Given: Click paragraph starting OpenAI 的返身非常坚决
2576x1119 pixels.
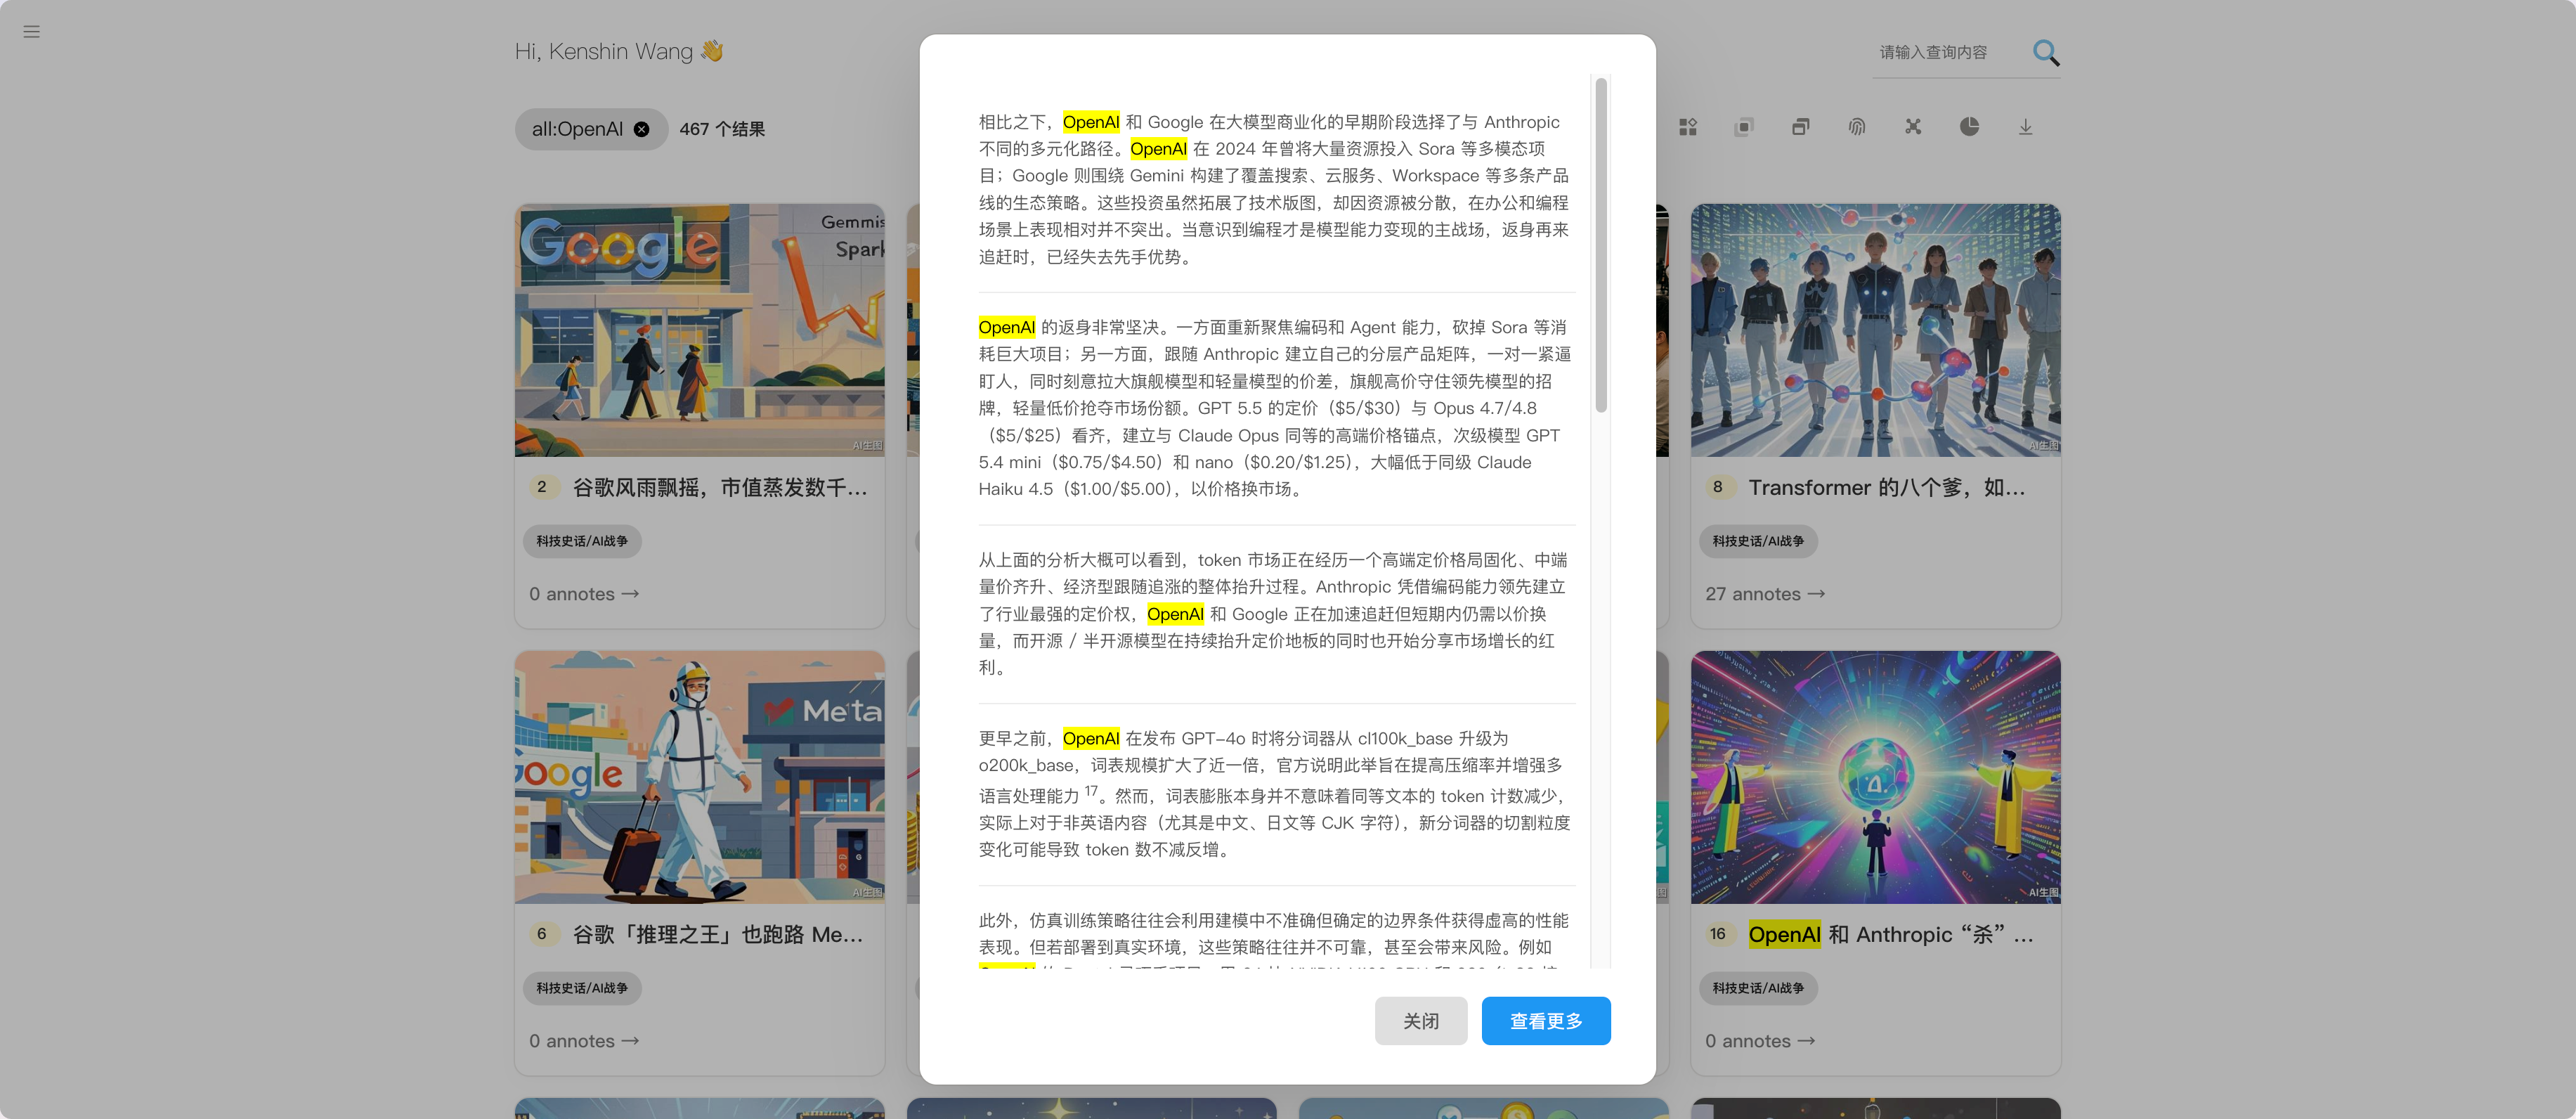Looking at the screenshot, I should coord(1274,408).
